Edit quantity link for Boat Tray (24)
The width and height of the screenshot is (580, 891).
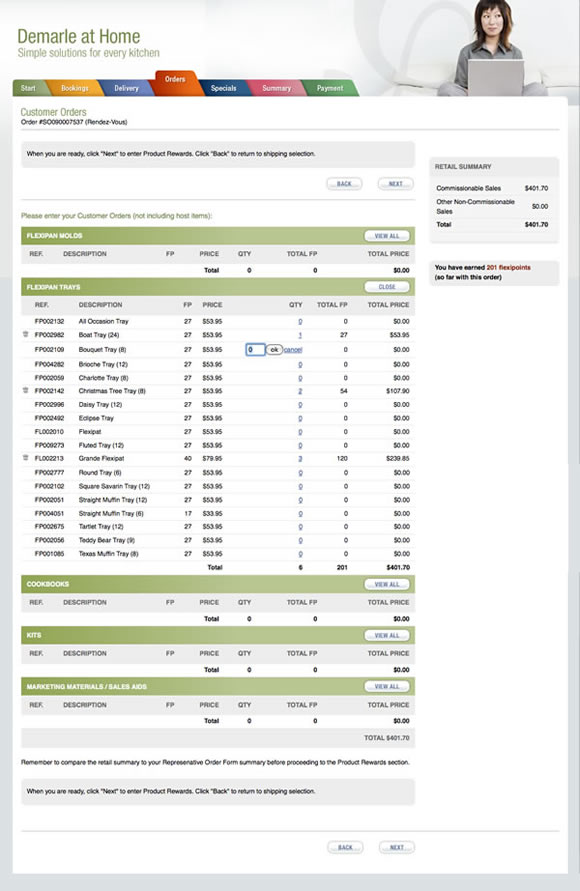(300, 335)
